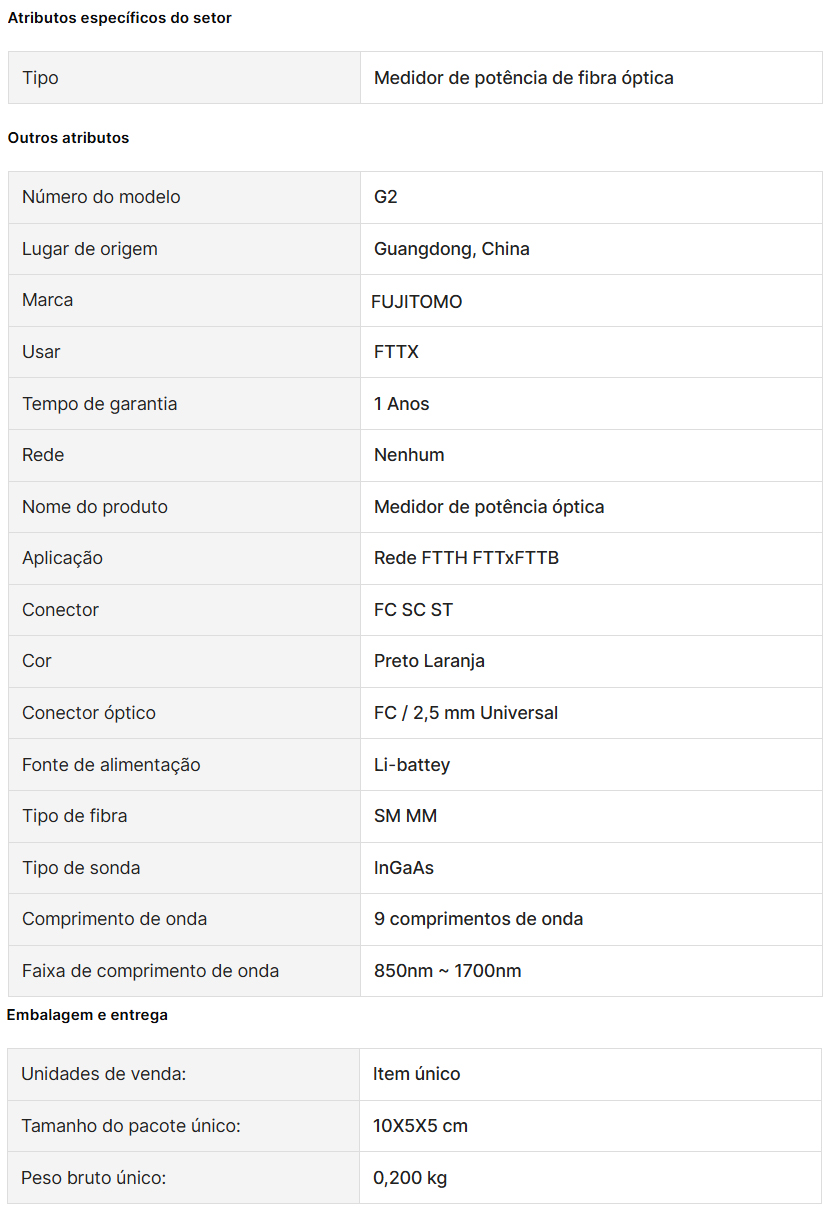This screenshot has width=830, height=1212.
Task: Select the model number value 'G2'
Action: (x=386, y=197)
